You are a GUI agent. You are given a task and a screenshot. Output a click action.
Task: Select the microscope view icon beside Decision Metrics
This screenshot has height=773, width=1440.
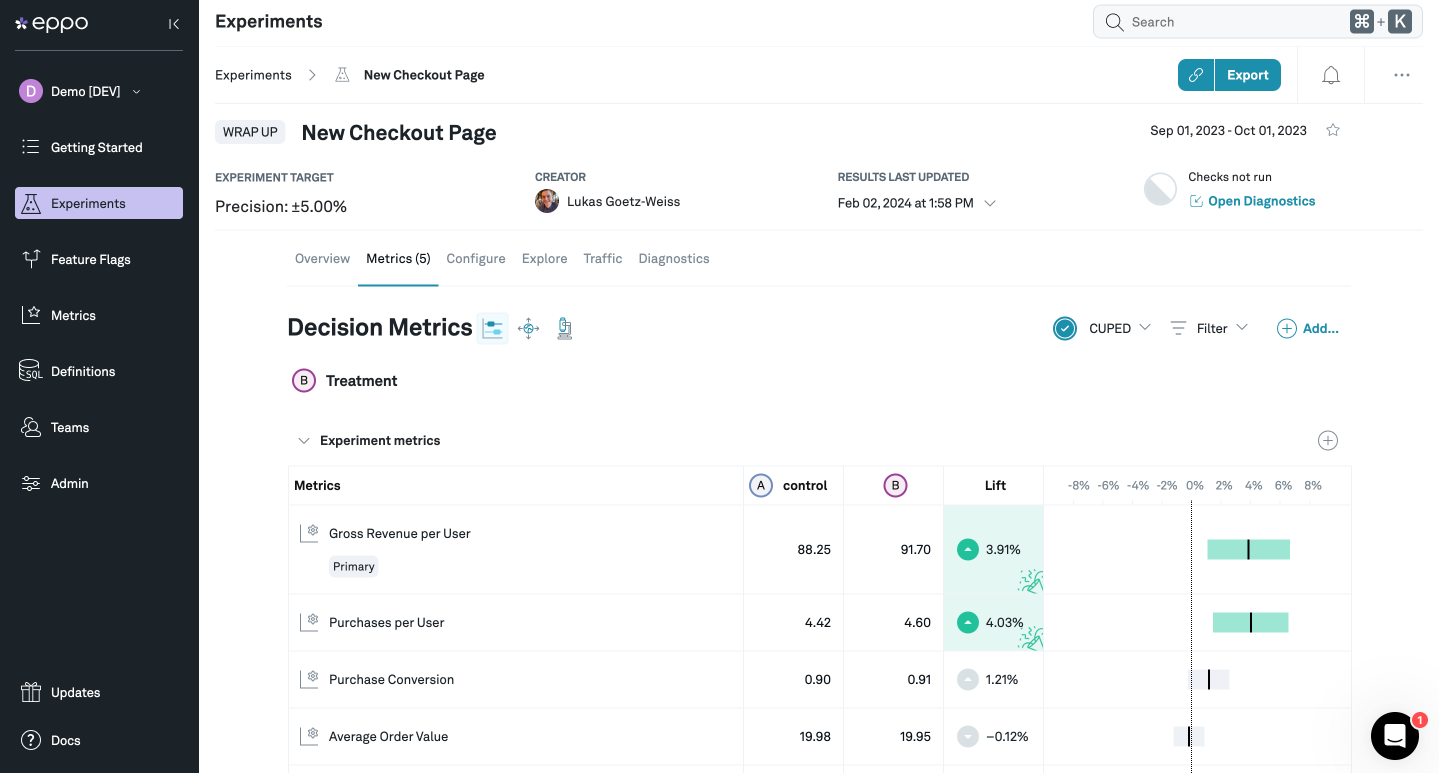click(x=564, y=328)
